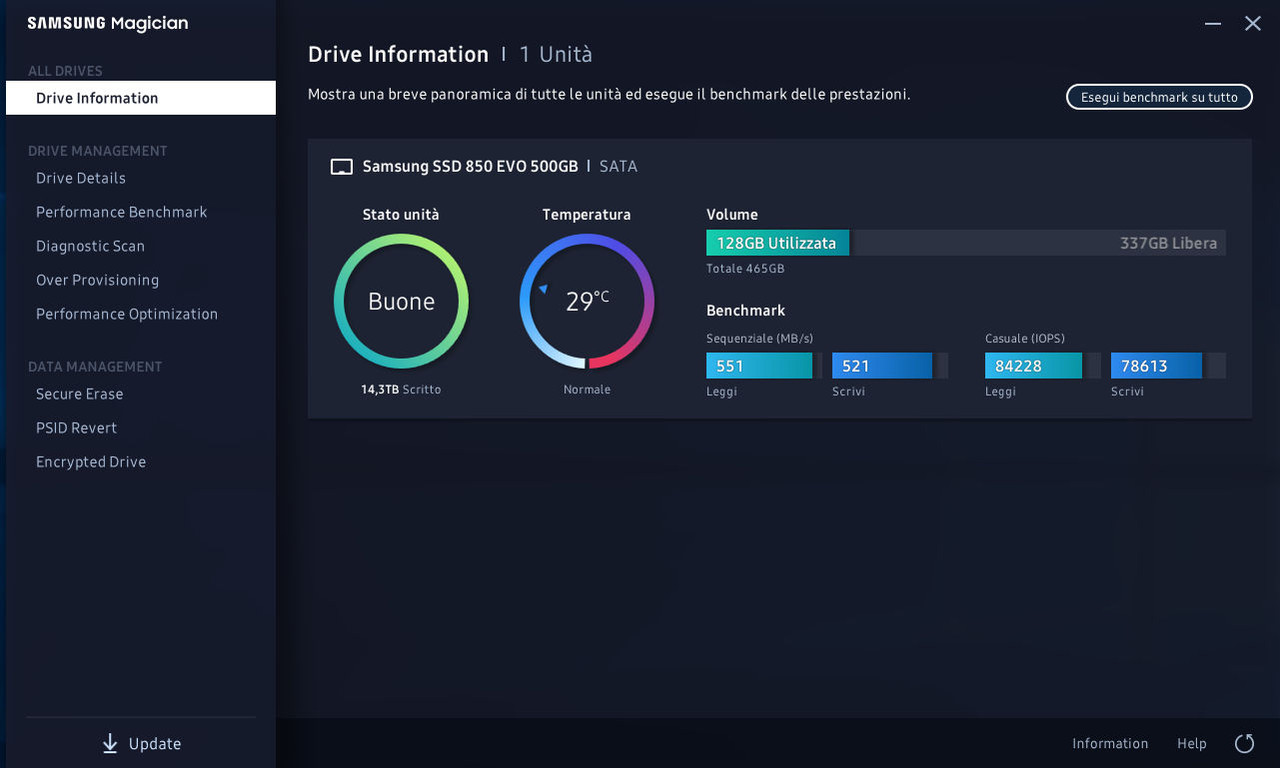Click the Stato unità heading

point(401,214)
